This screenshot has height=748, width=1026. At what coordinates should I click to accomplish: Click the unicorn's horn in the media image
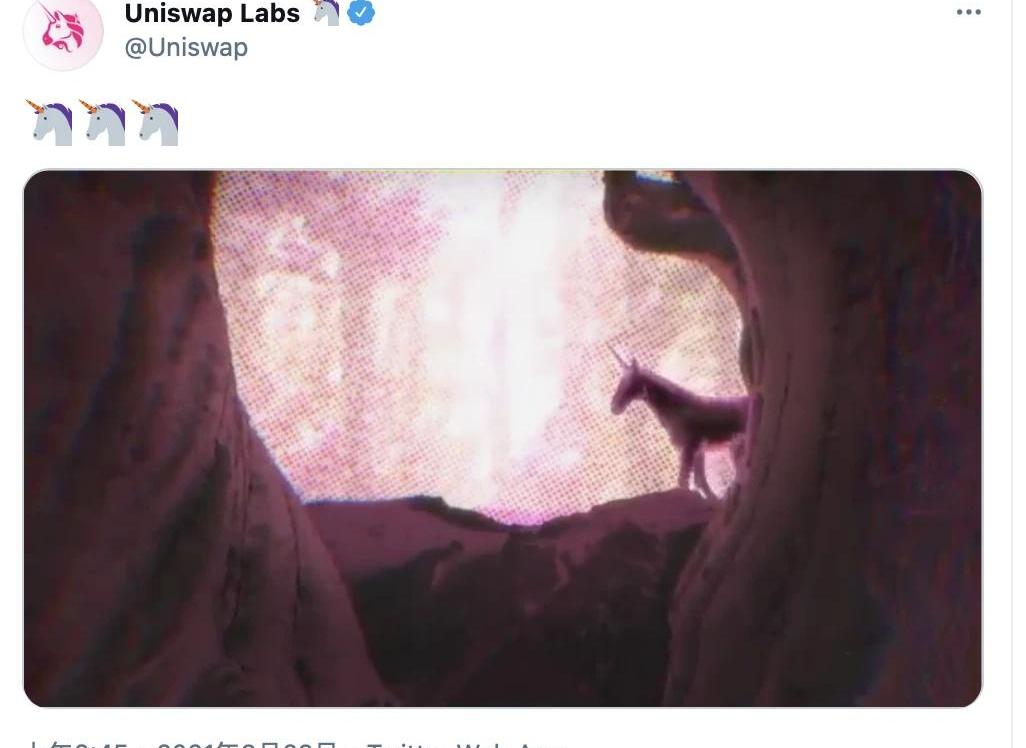(618, 357)
